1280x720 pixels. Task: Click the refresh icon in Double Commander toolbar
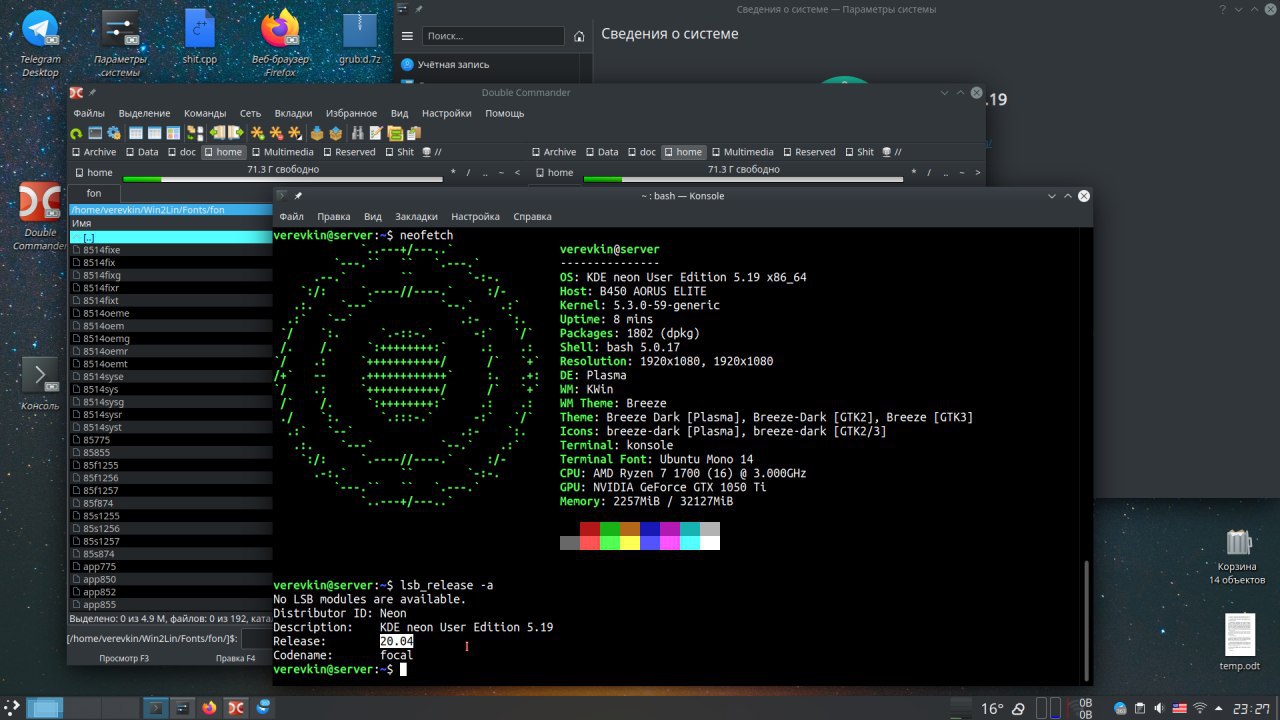76,133
